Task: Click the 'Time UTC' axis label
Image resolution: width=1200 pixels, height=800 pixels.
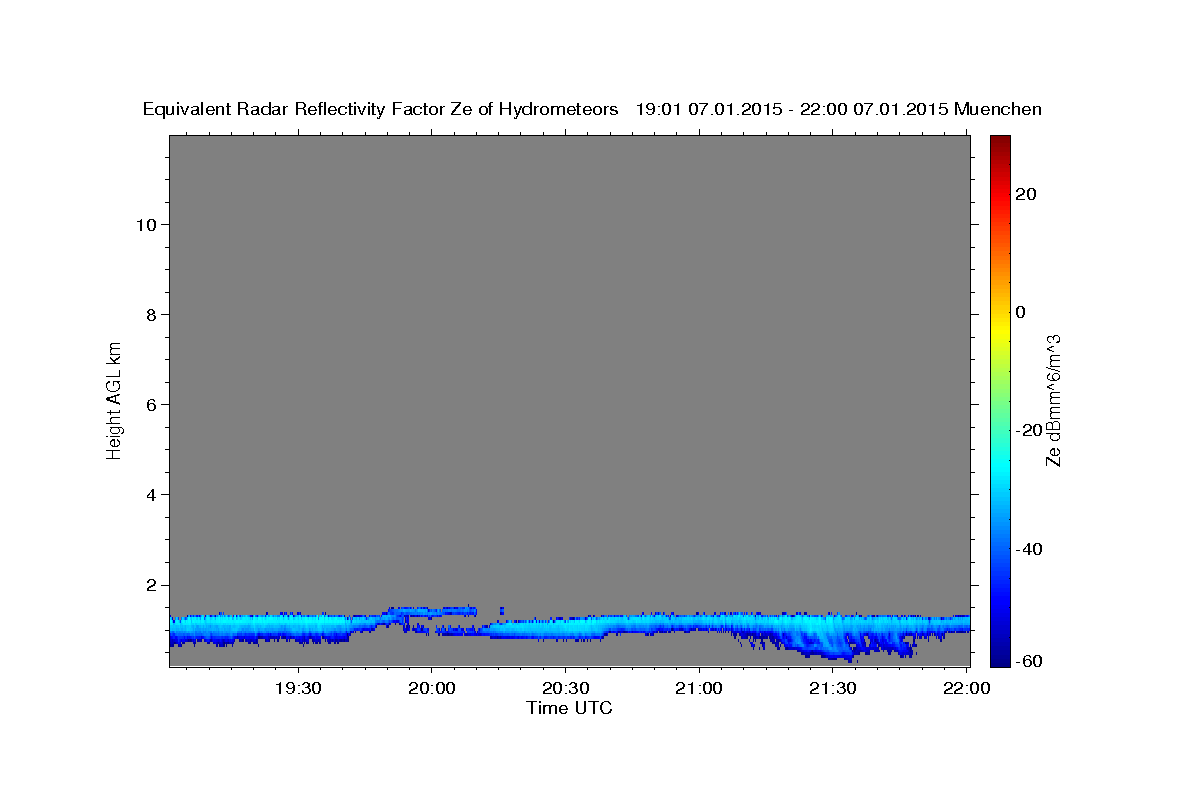Action: [569, 708]
